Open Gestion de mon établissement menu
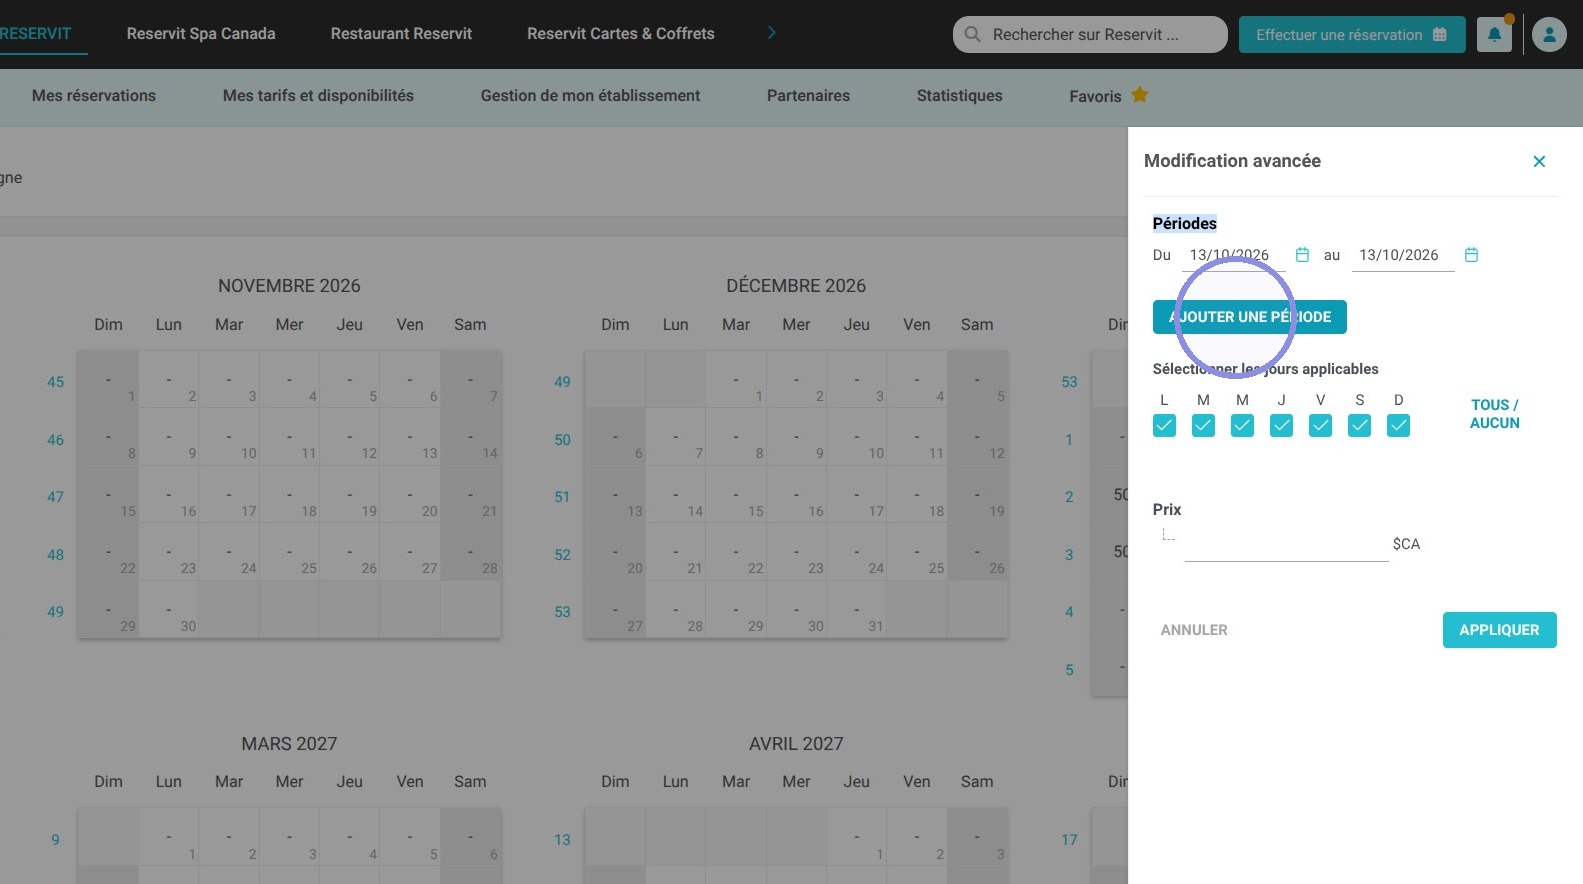This screenshot has height=884, width=1583. point(590,96)
